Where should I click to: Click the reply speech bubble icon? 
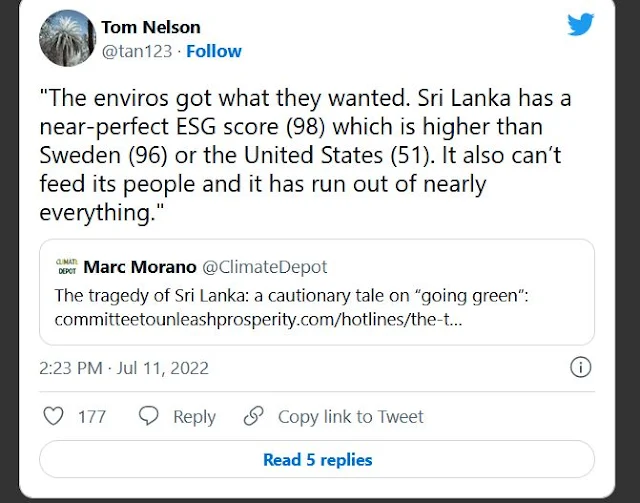[x=149, y=416]
